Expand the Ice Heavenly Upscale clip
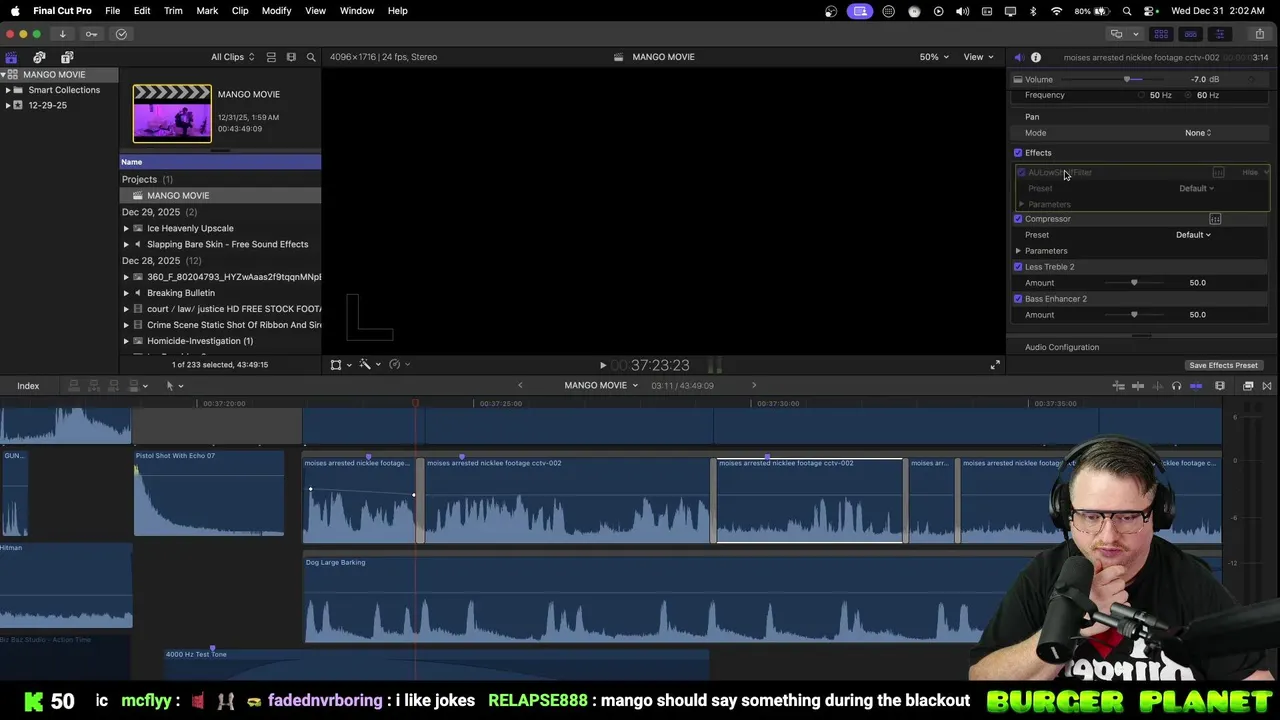1280x720 pixels. point(126,228)
